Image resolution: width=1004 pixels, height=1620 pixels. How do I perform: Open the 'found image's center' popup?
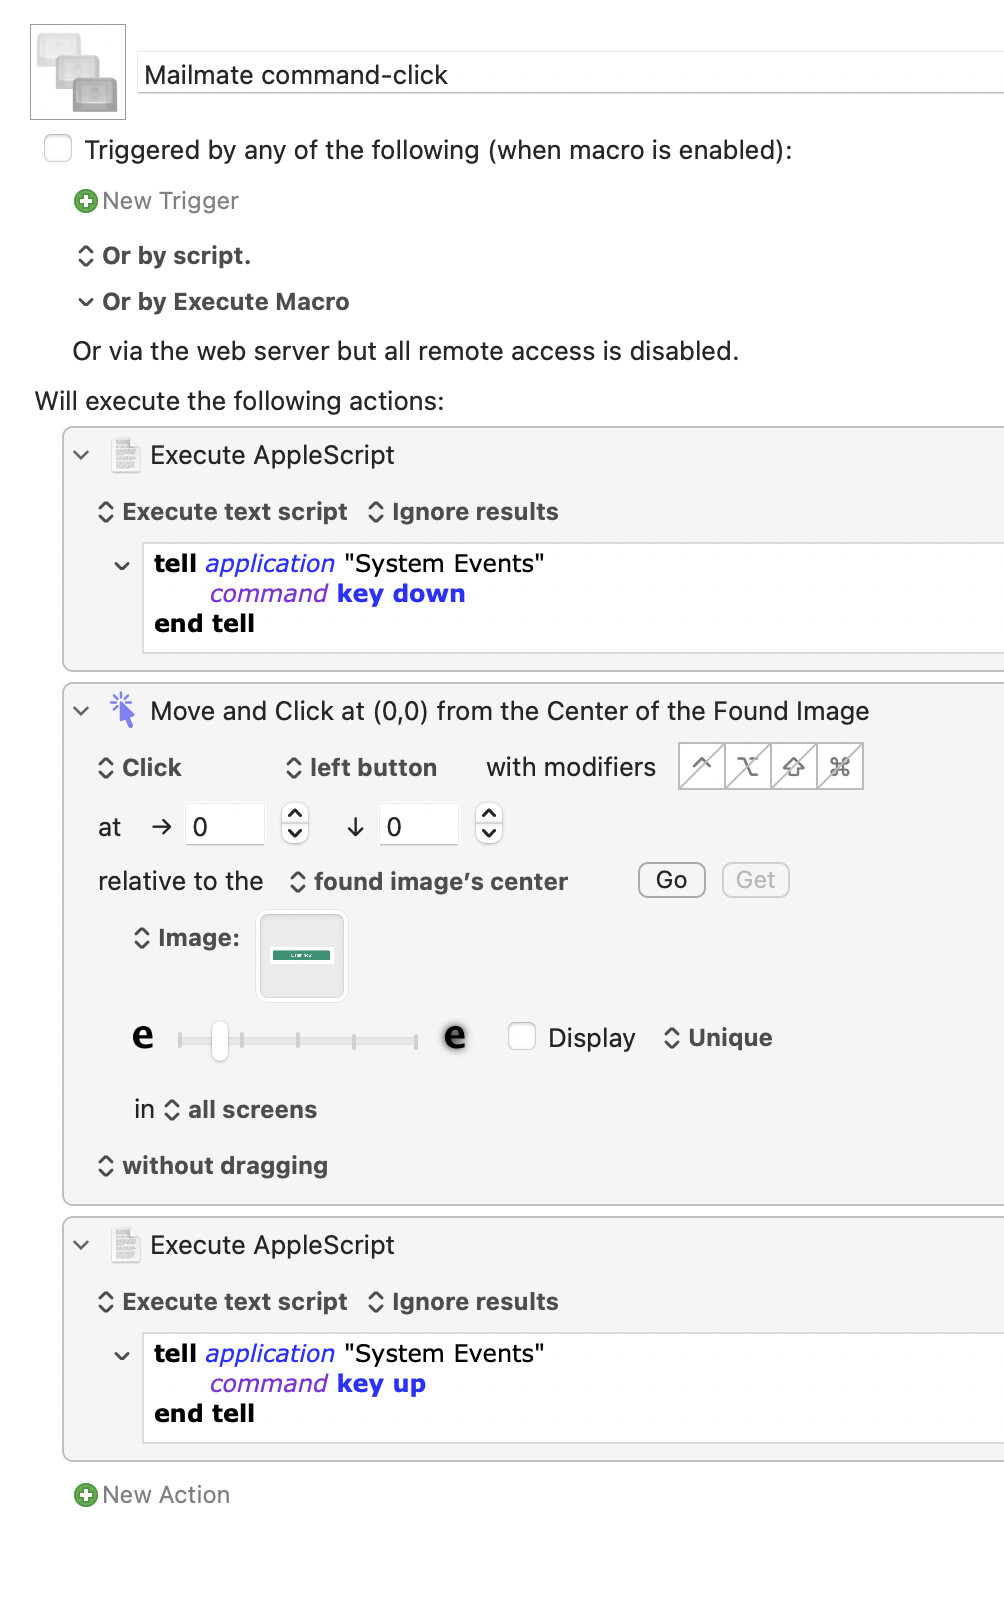429,881
